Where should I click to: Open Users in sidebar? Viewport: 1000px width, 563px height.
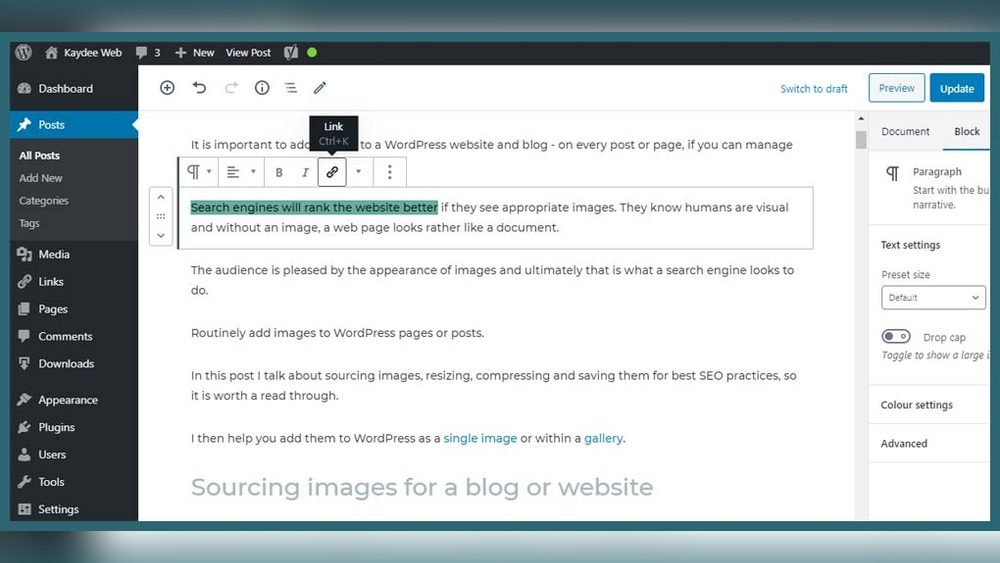click(x=73, y=455)
